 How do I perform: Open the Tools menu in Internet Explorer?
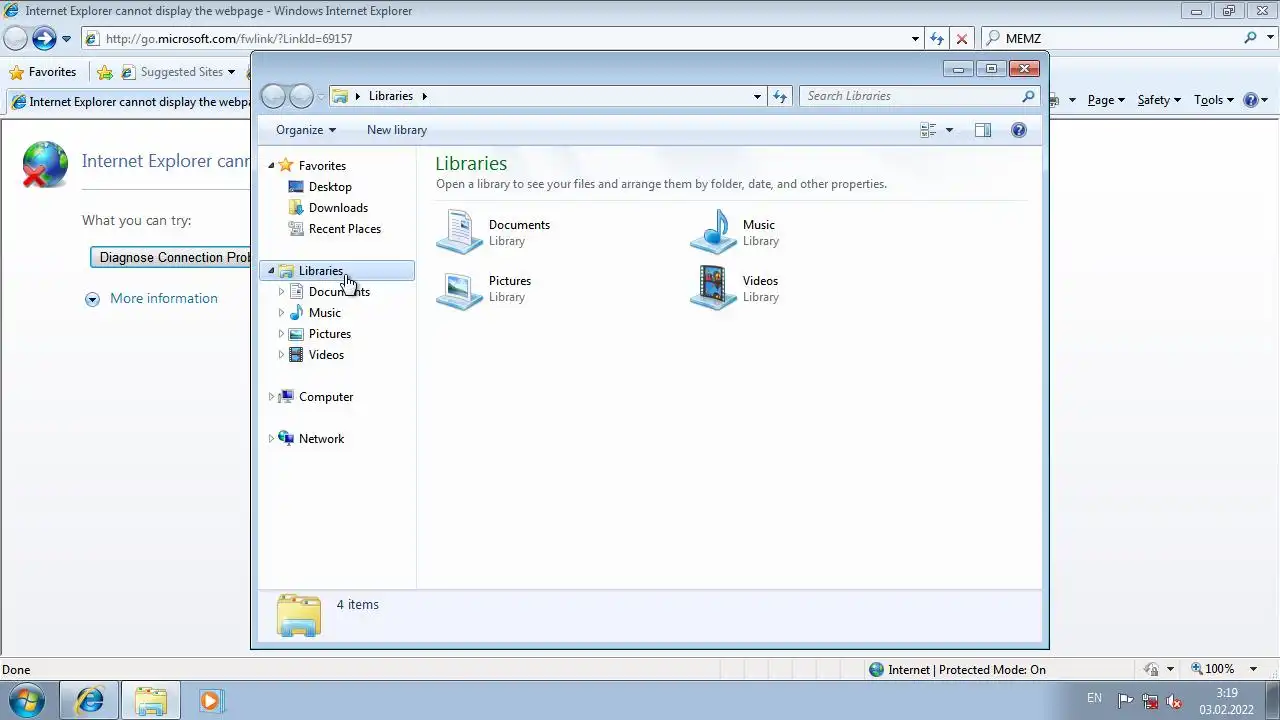tap(1214, 100)
